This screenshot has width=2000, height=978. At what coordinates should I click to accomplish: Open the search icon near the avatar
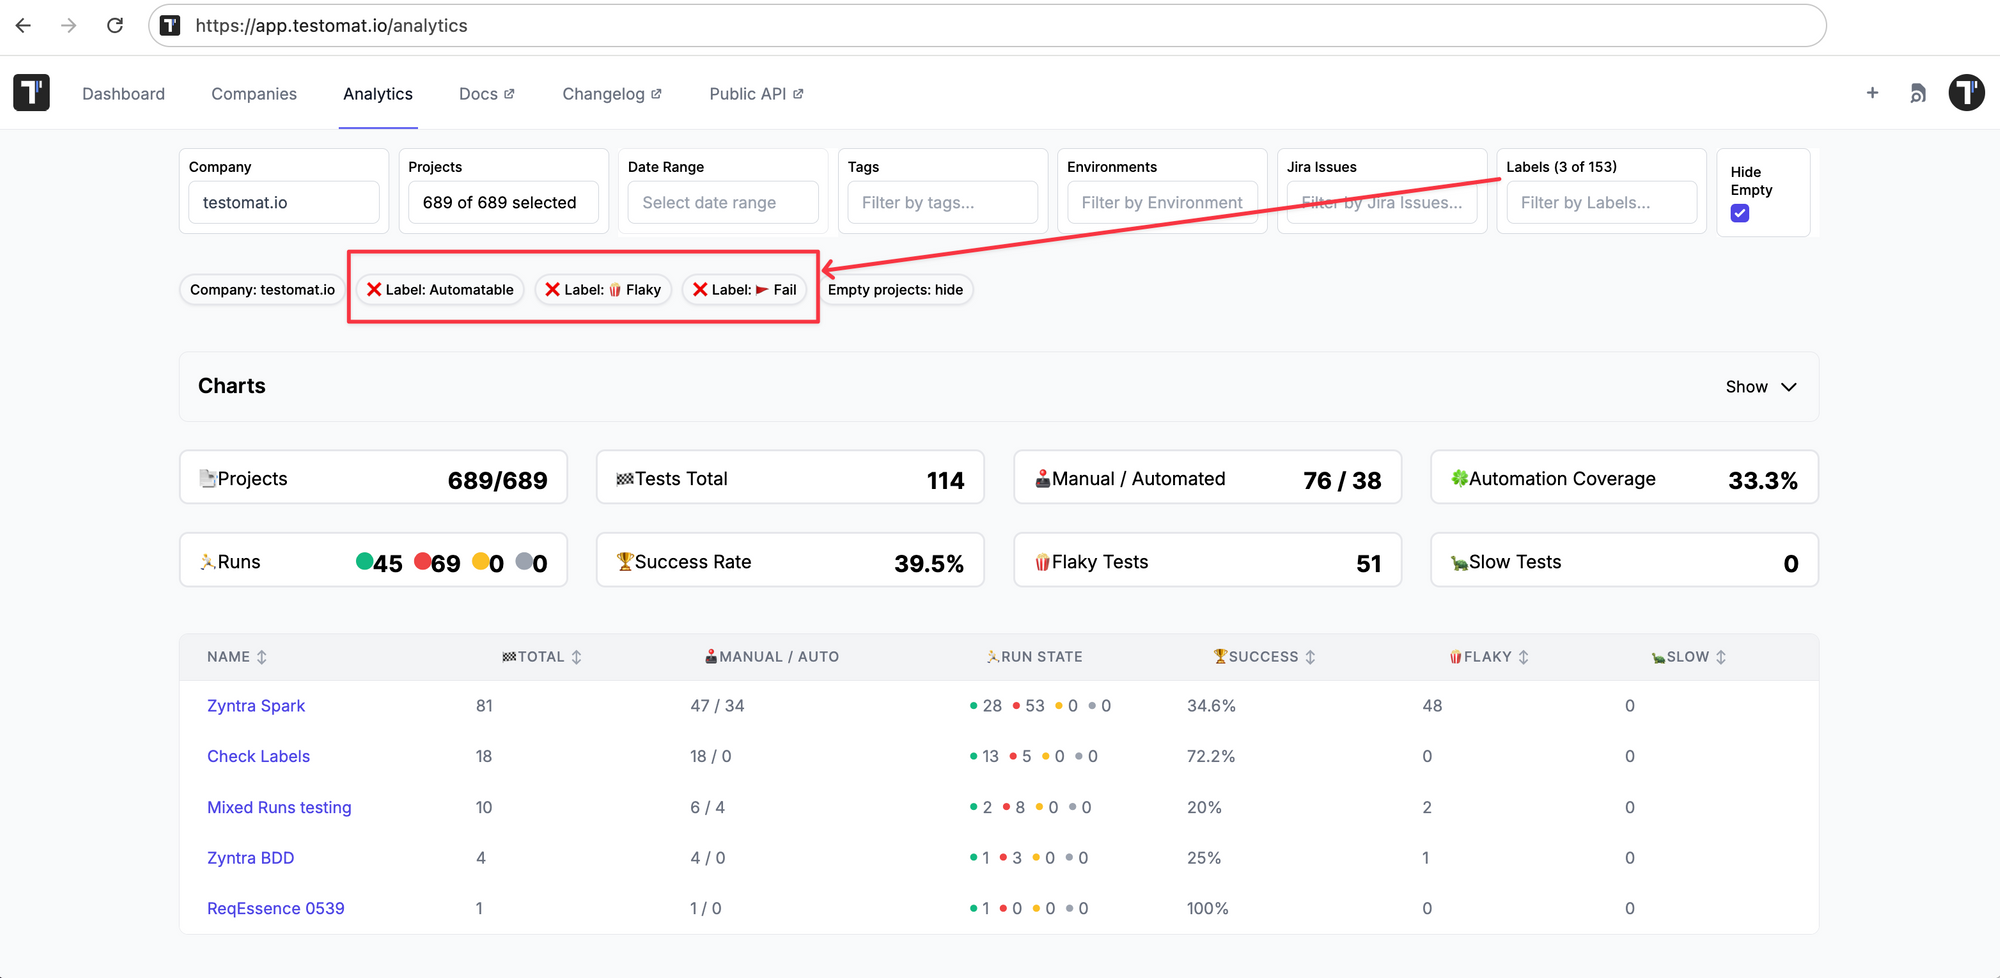point(1918,93)
